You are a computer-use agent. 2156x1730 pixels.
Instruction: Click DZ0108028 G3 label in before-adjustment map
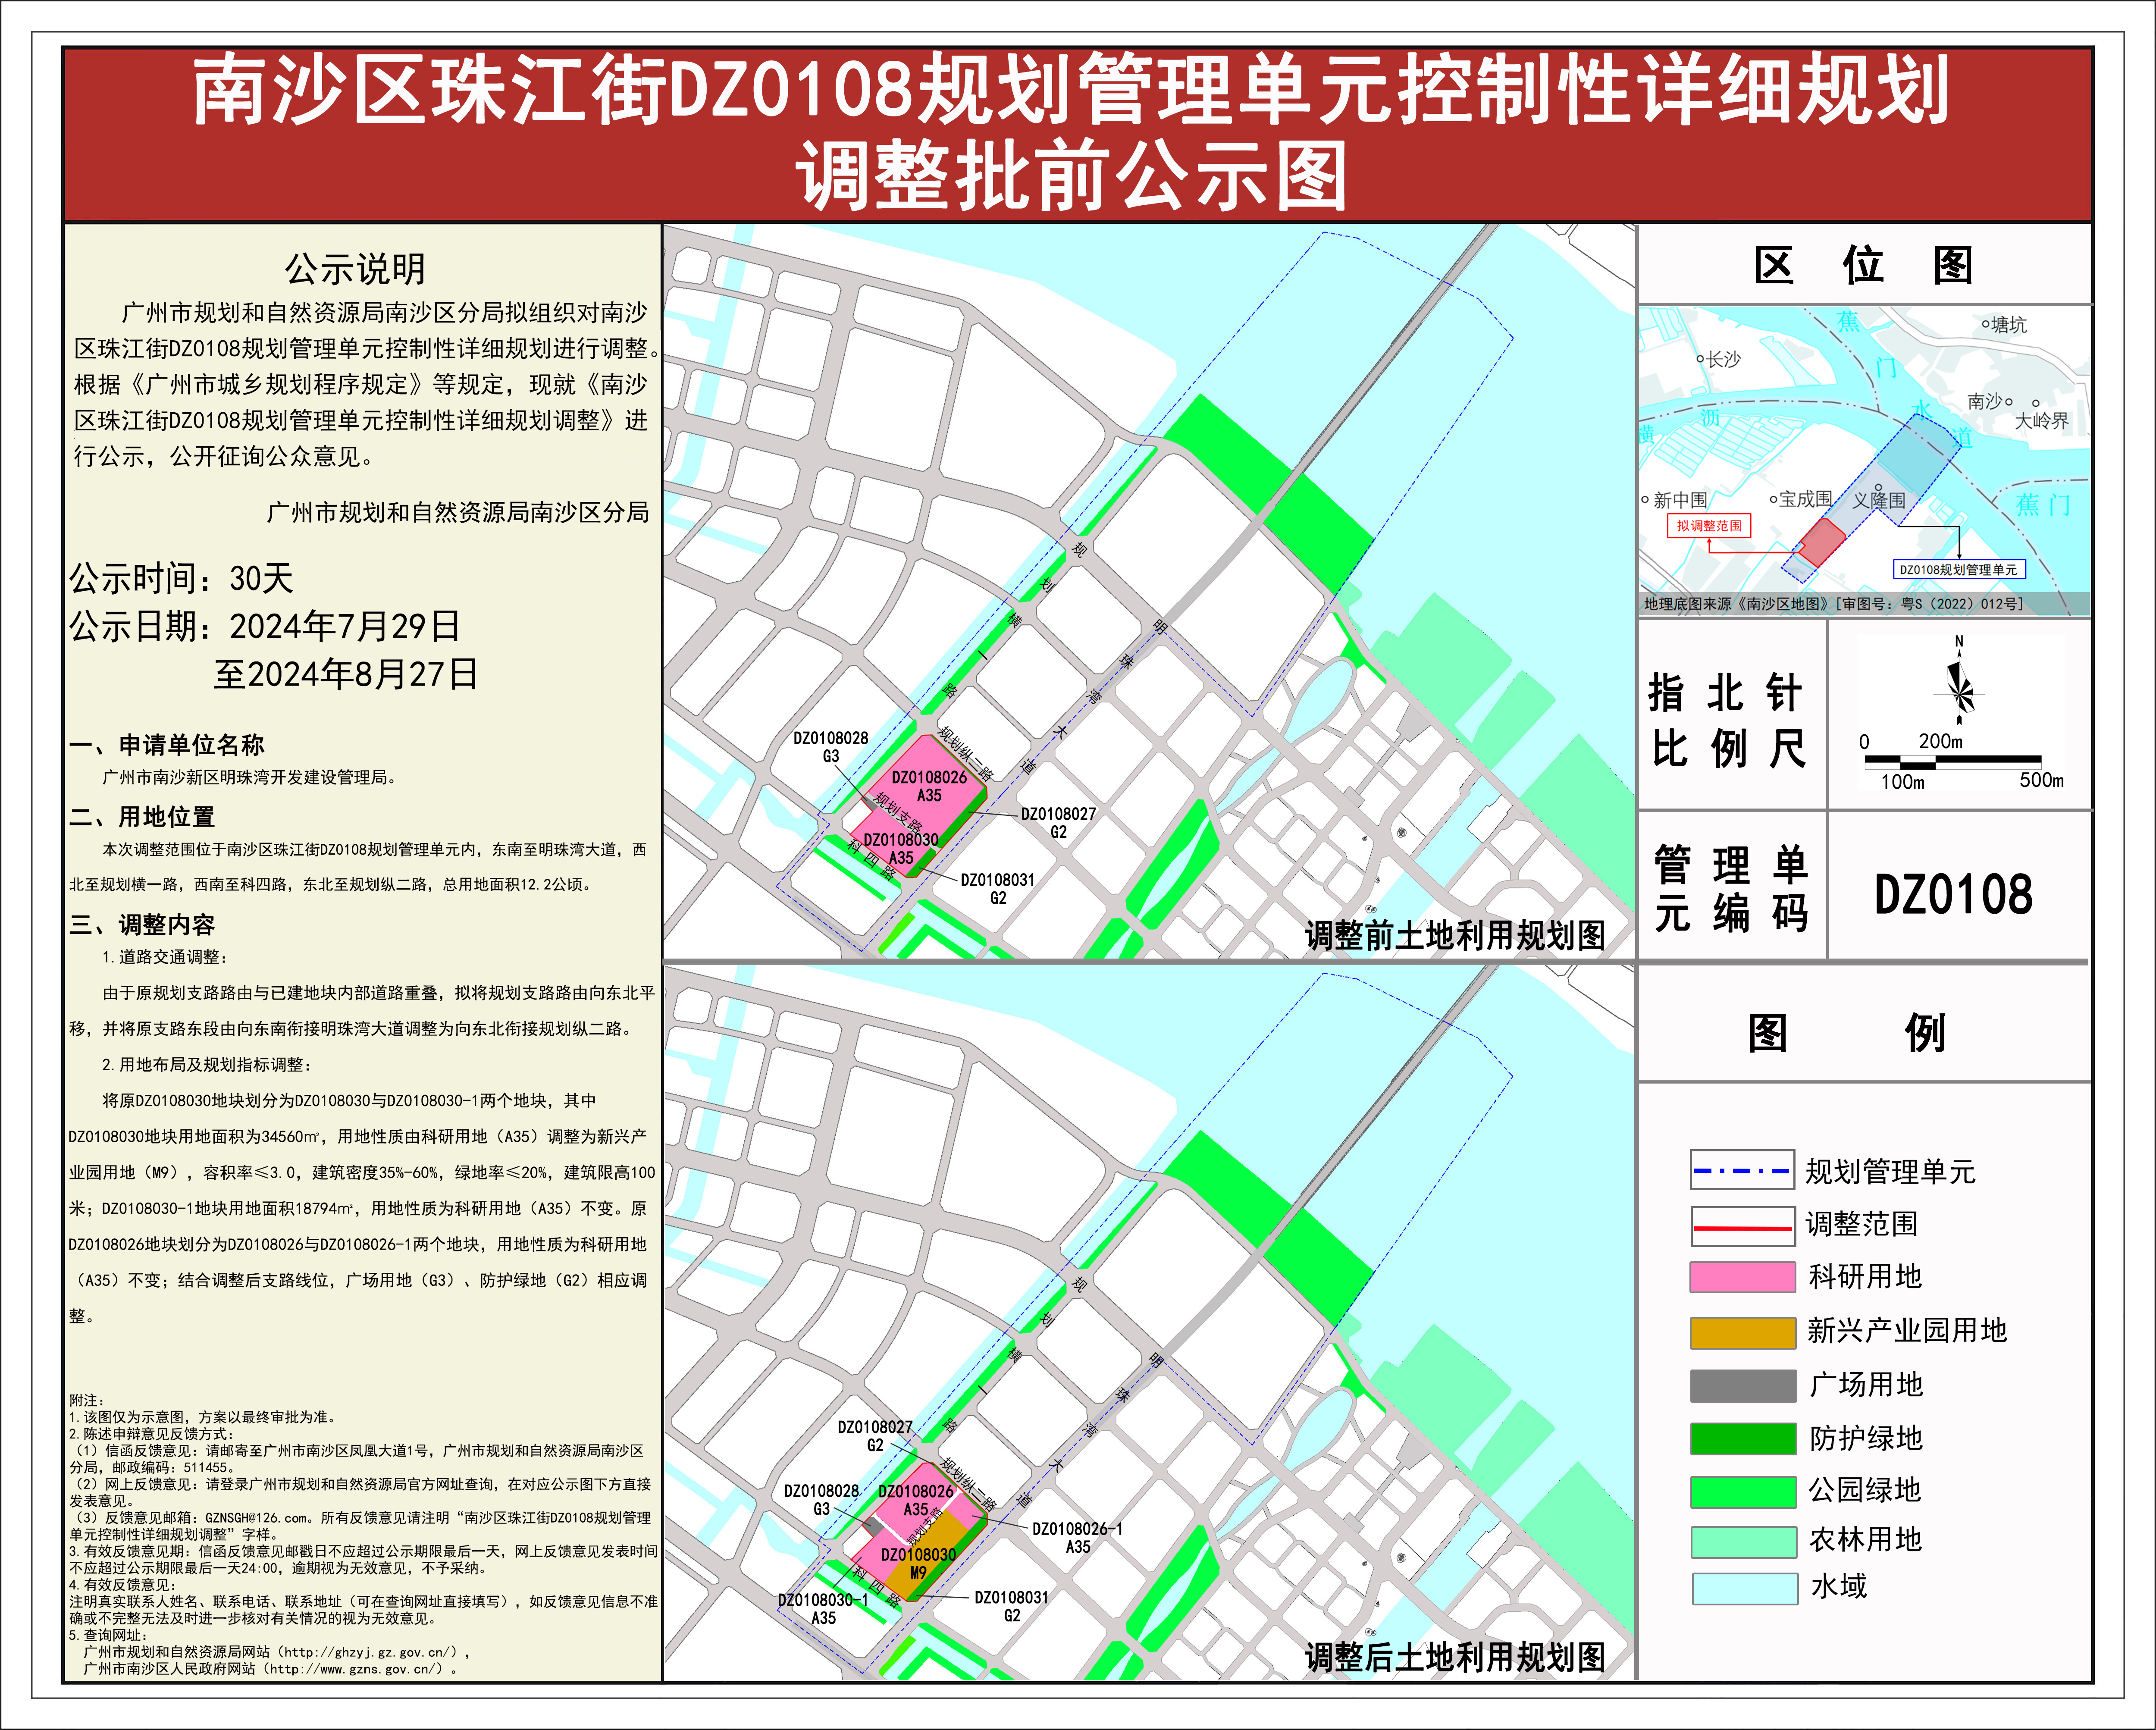831,747
